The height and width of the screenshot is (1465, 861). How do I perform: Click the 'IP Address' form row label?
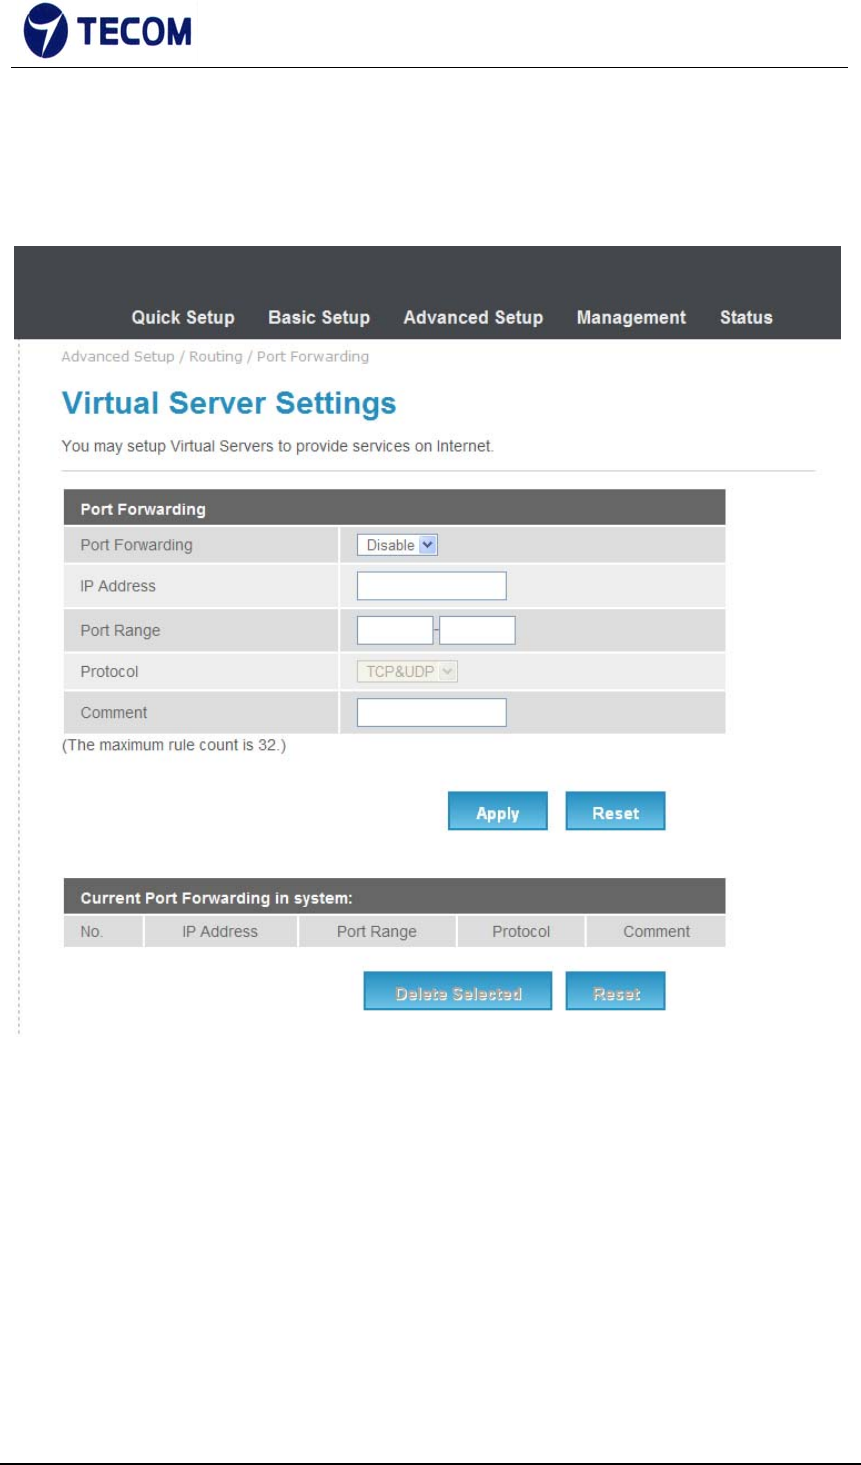pos(118,586)
